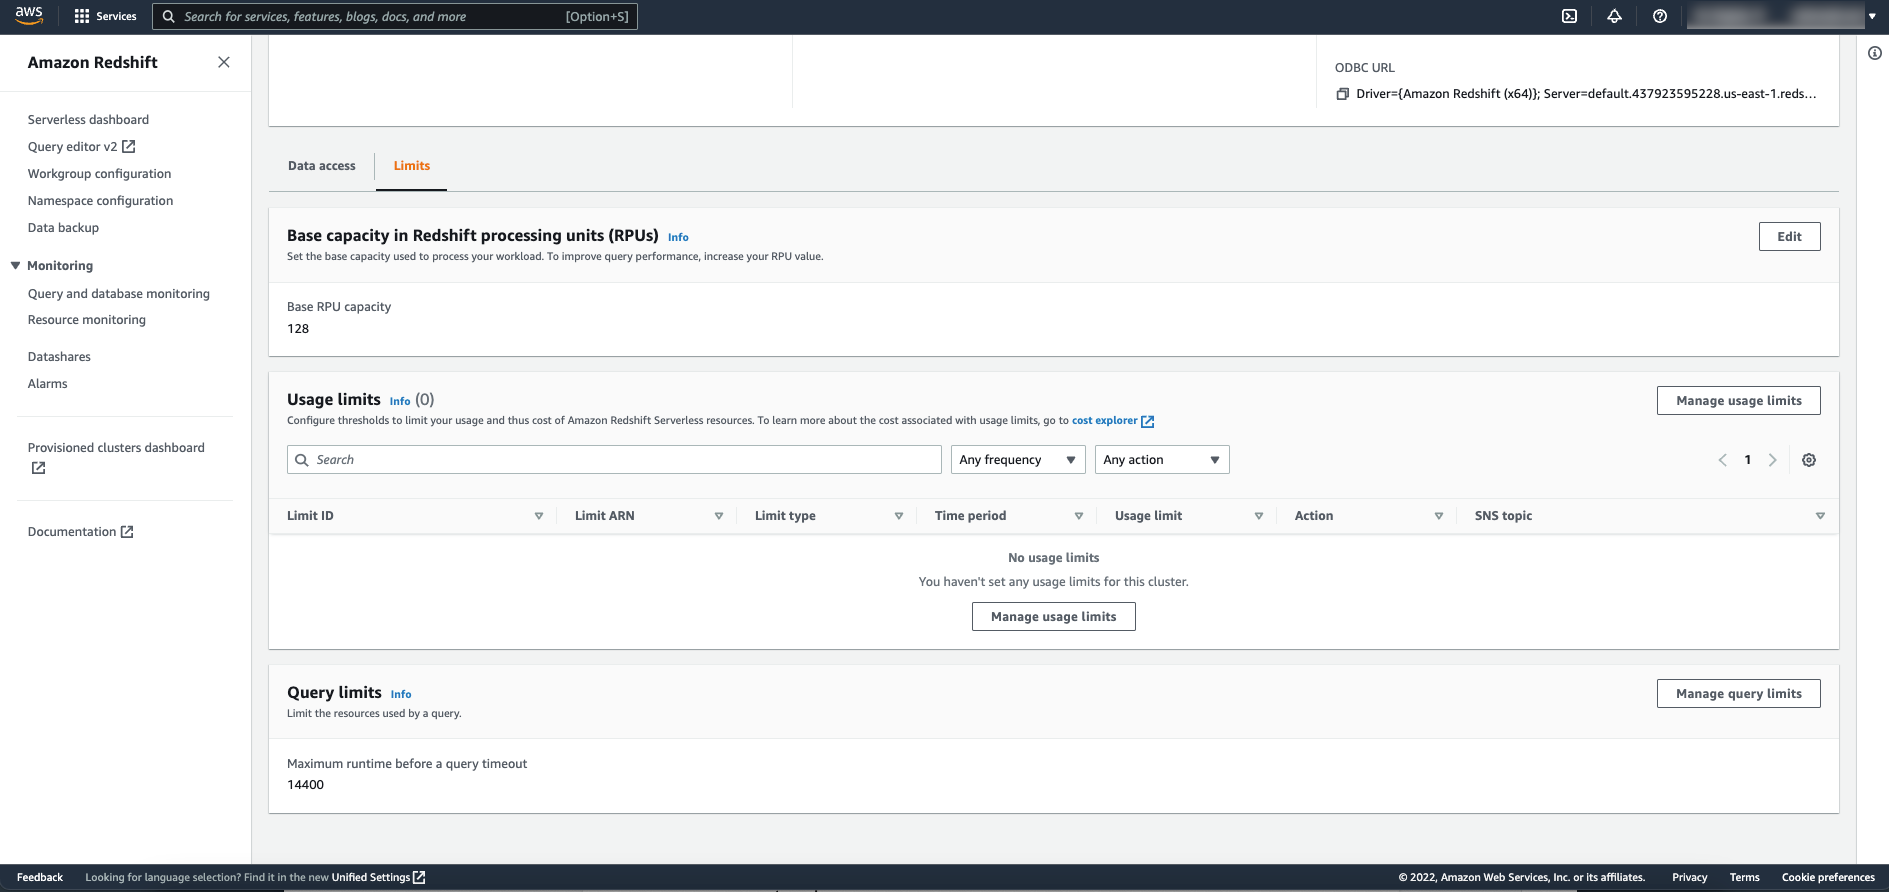1889x892 pixels.
Task: Open Info link beside Usage limits
Action: click(400, 402)
